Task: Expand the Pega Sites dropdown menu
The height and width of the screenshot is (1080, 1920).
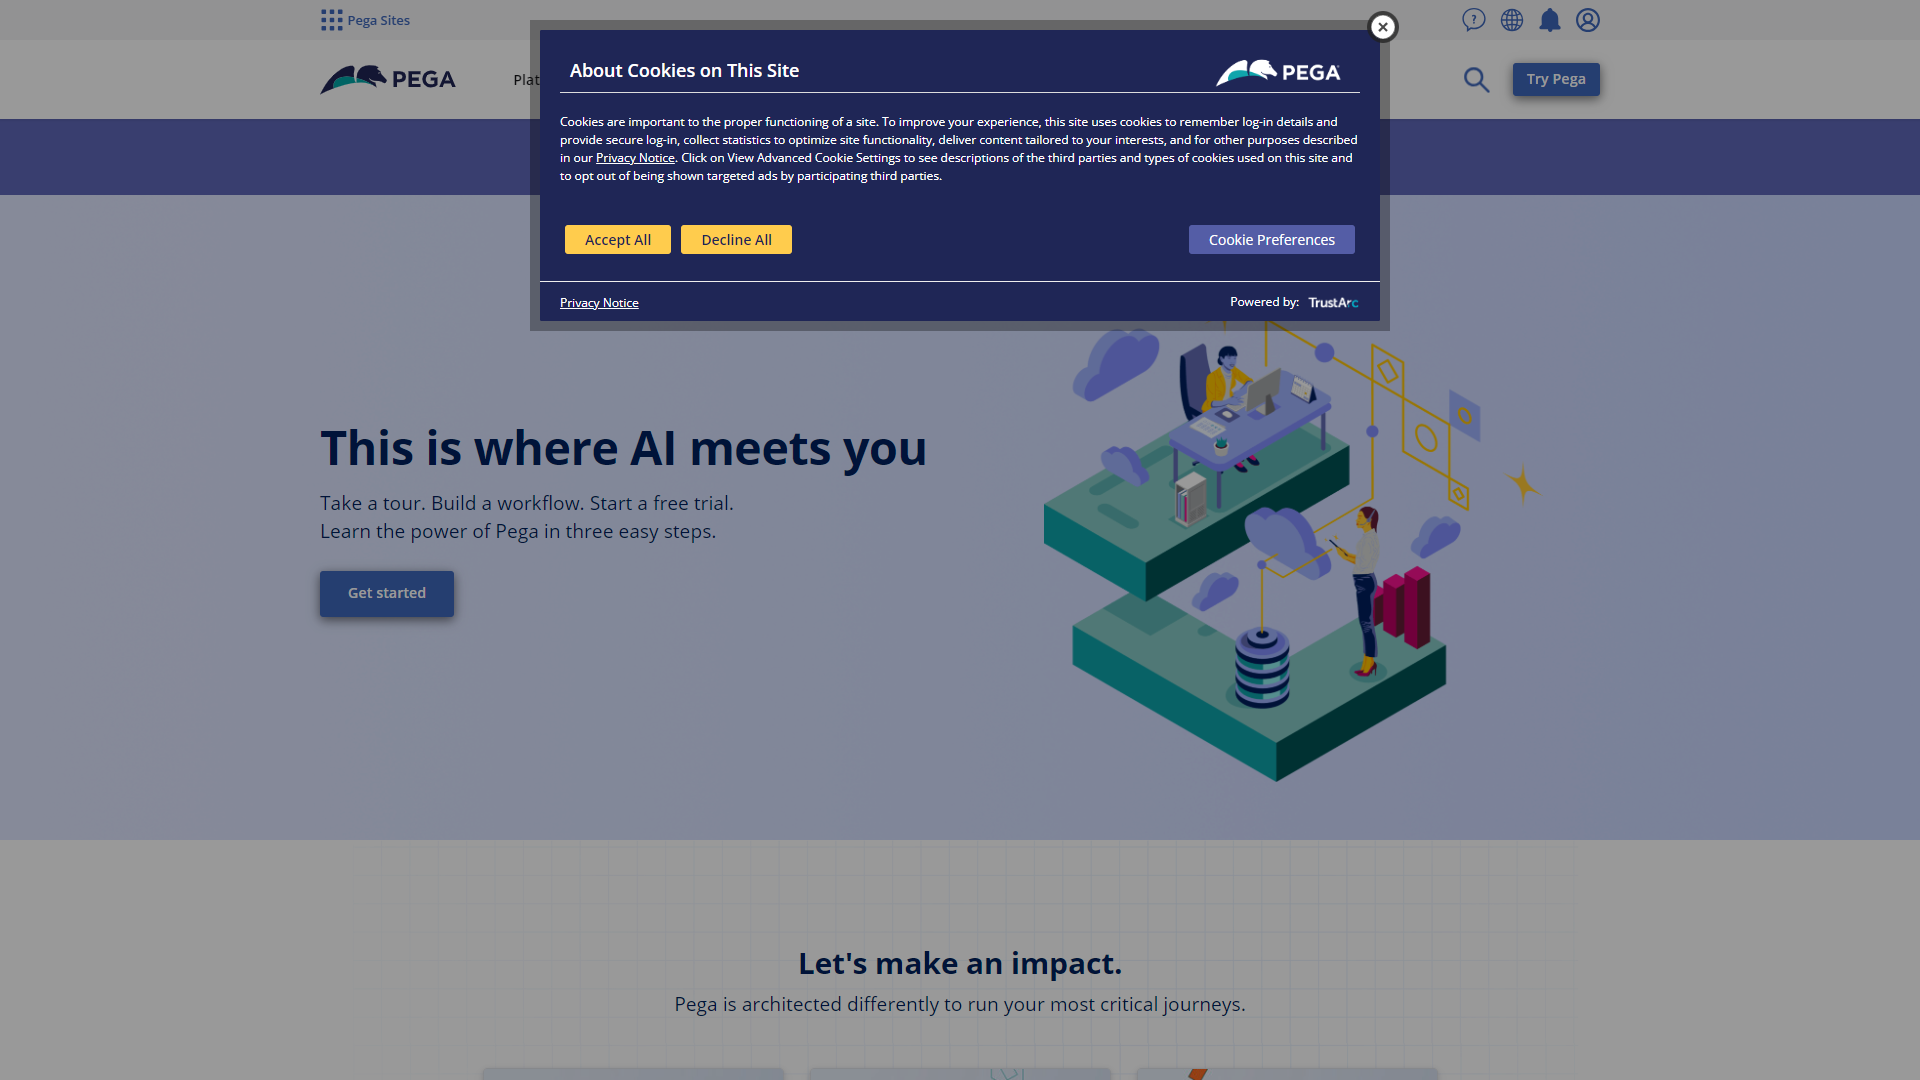Action: pyautogui.click(x=365, y=20)
